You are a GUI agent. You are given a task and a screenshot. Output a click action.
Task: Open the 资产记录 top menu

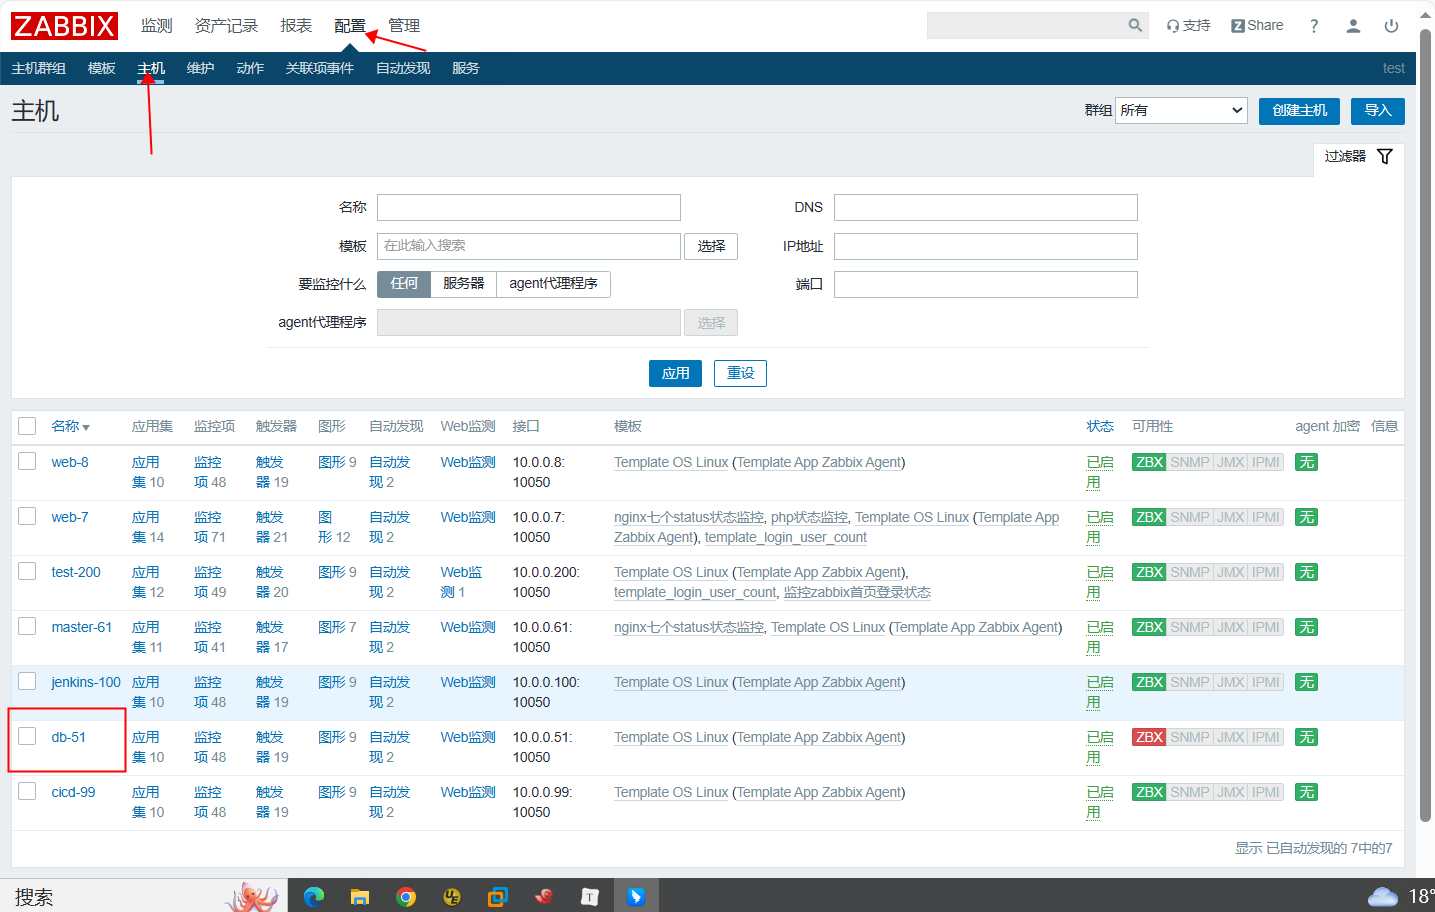(226, 26)
